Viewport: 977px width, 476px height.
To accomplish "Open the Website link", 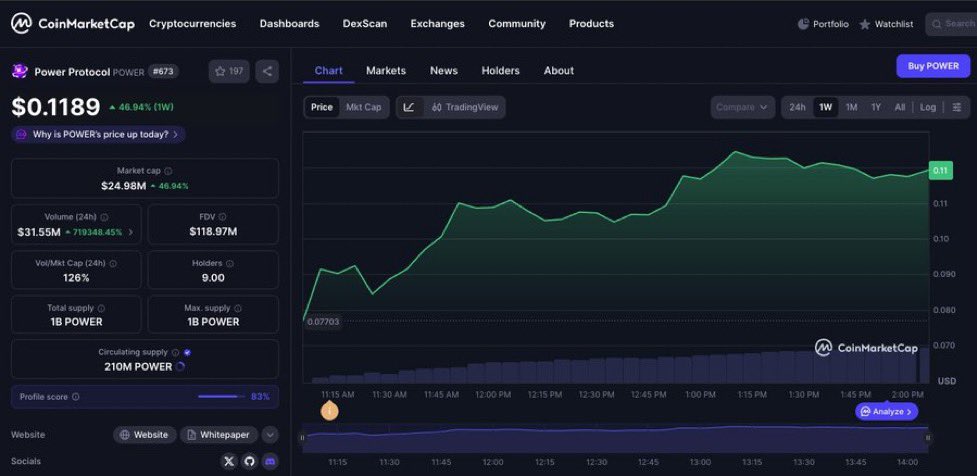I will tap(145, 435).
